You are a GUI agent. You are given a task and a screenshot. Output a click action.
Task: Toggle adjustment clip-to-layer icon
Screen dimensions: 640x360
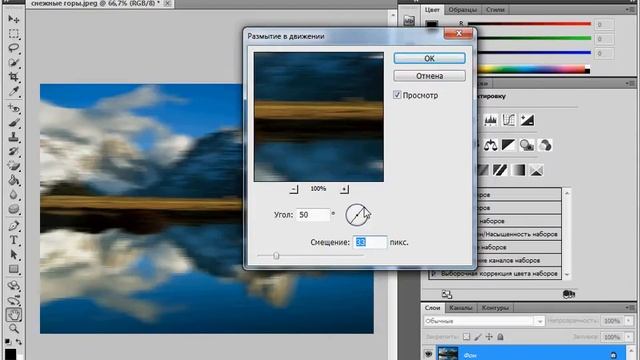click(569, 294)
